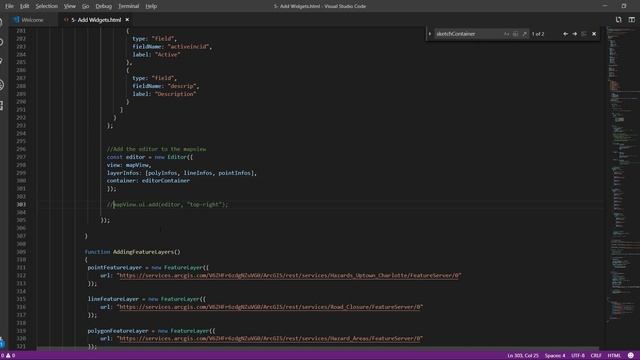This screenshot has height=360, width=640.
Task: Open the Debug view in activity bar
Action: tap(2, 85)
